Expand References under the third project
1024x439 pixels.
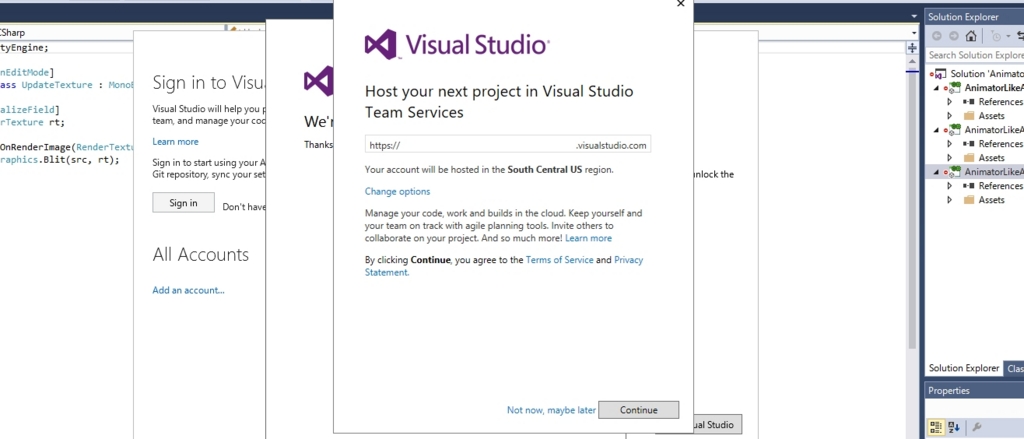pos(950,186)
